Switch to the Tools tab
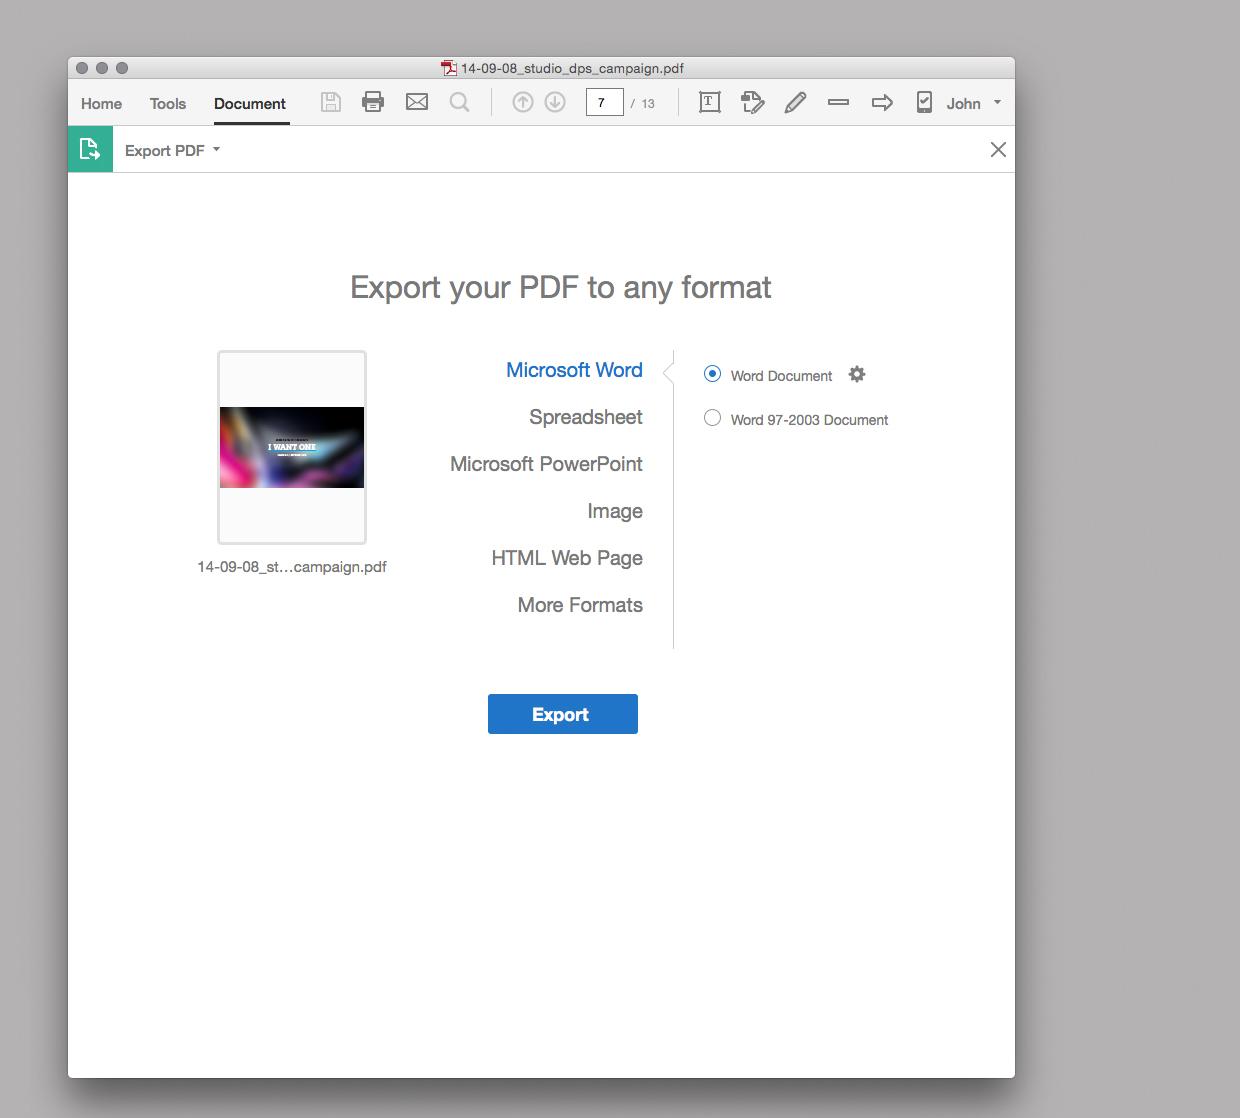 (167, 103)
